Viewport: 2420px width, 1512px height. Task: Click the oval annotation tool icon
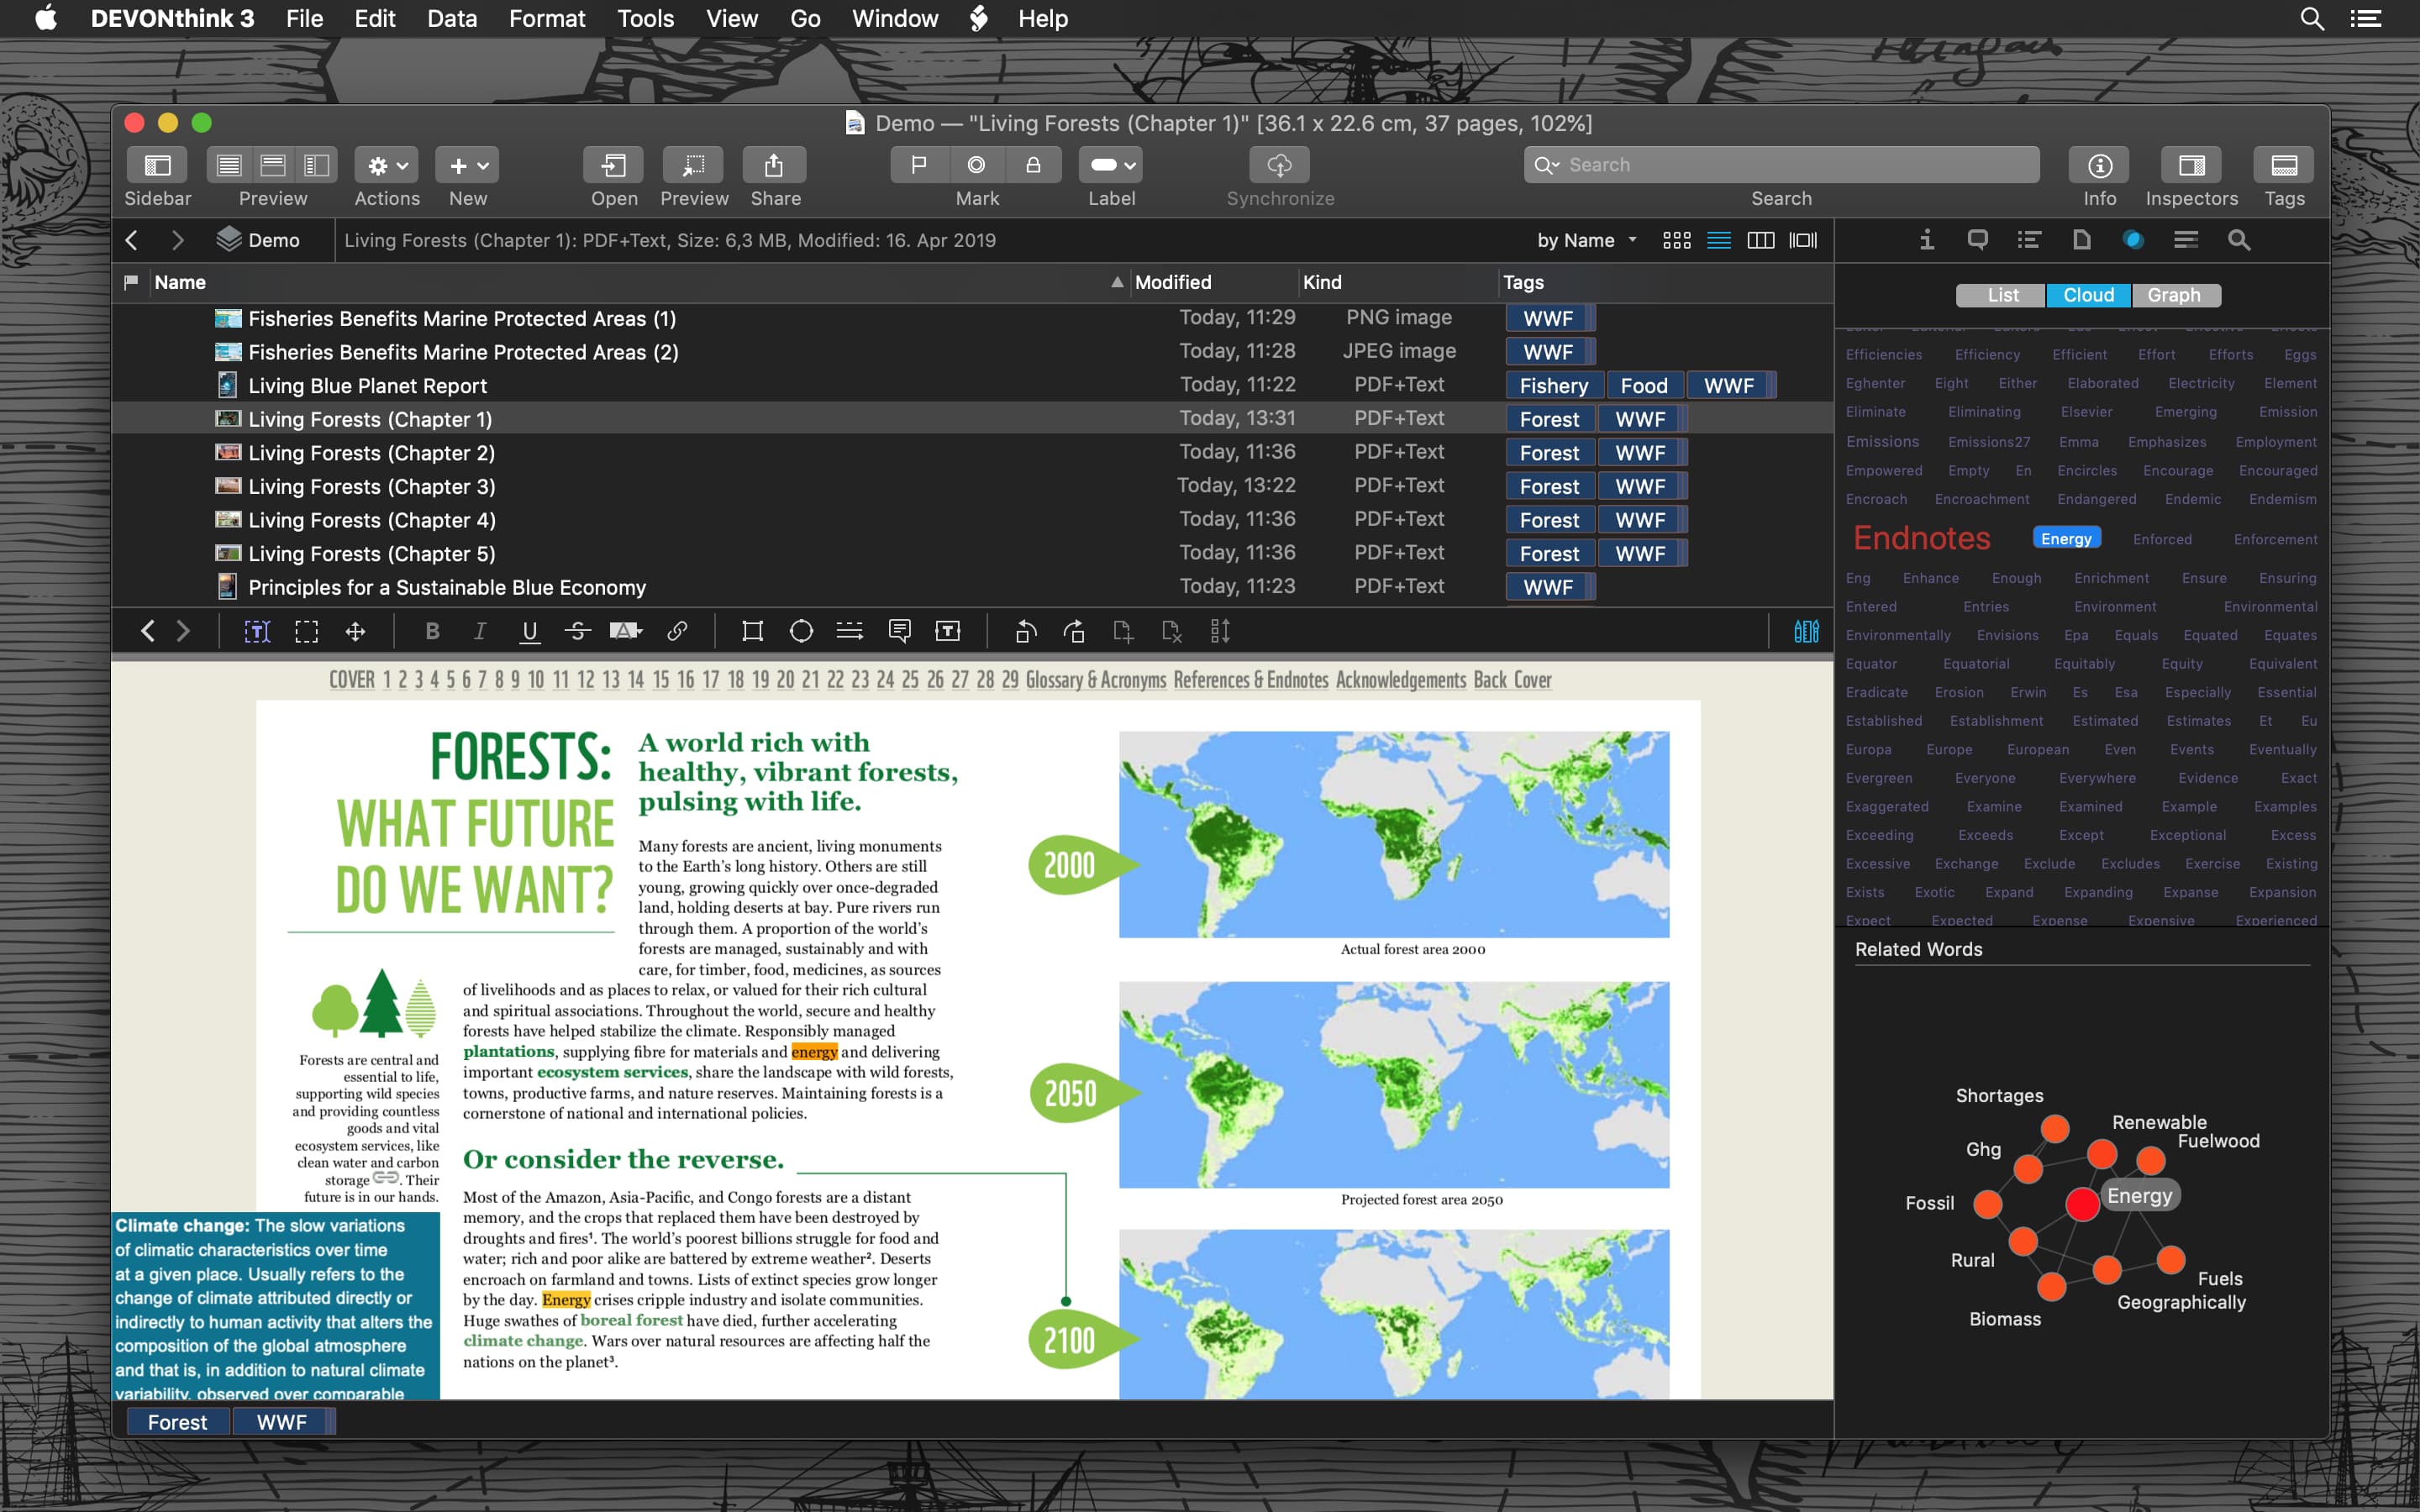[x=801, y=631]
